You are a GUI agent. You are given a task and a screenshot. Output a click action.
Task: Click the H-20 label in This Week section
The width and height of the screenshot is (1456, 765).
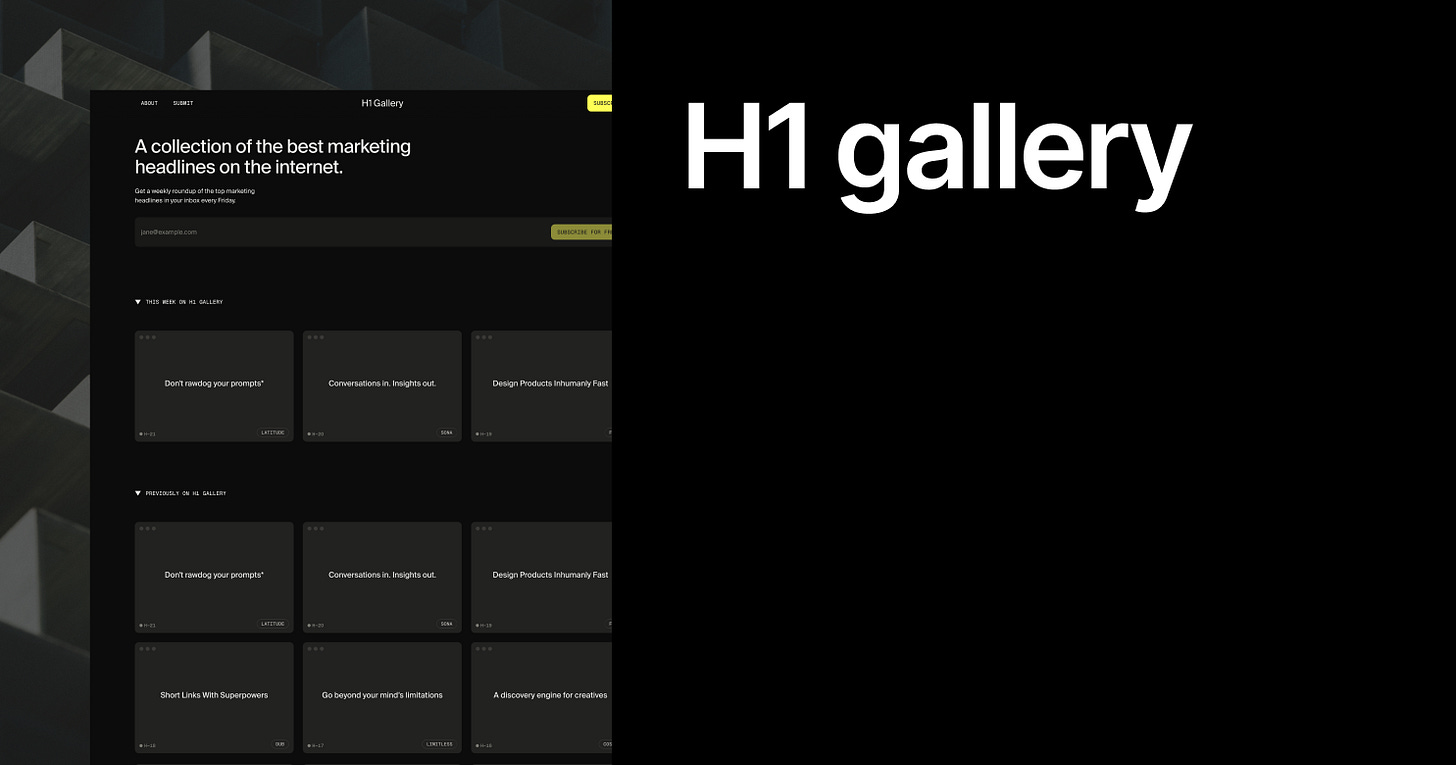click(316, 434)
